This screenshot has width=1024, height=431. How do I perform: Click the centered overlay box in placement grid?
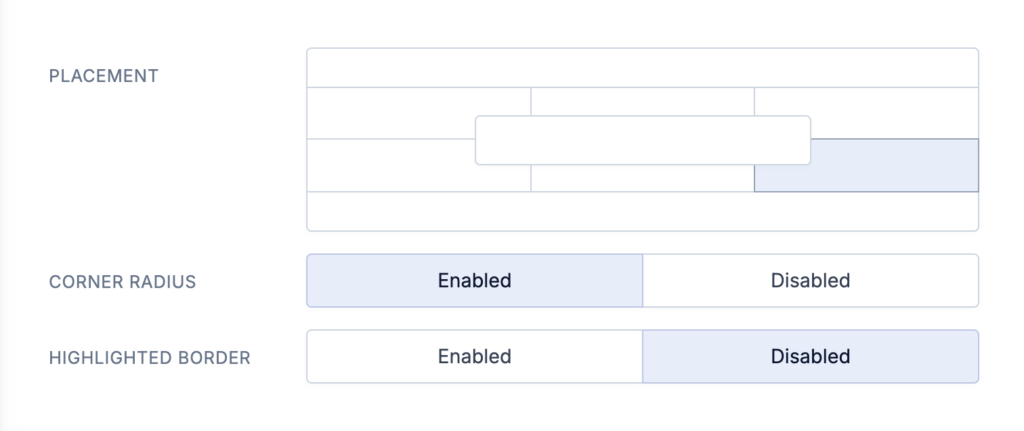643,140
